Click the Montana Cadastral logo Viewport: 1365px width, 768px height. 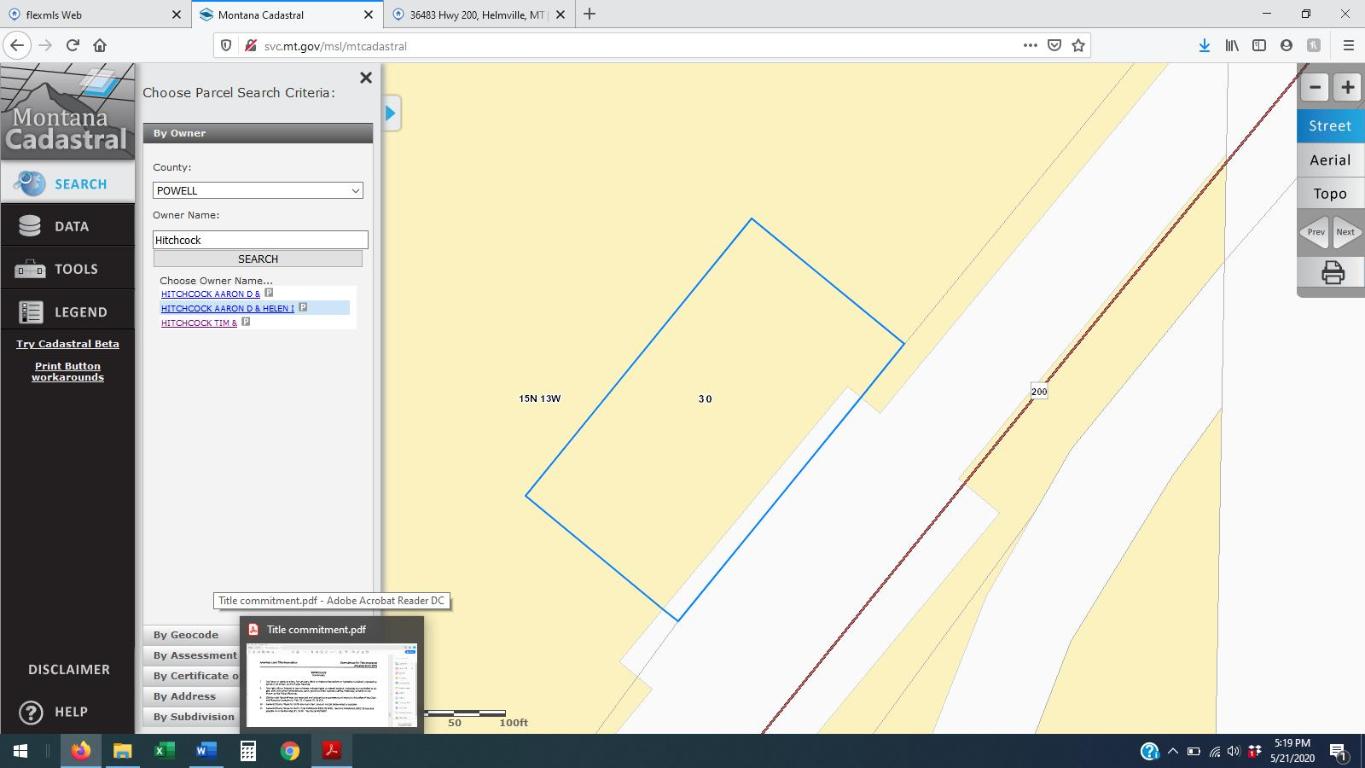[68, 111]
